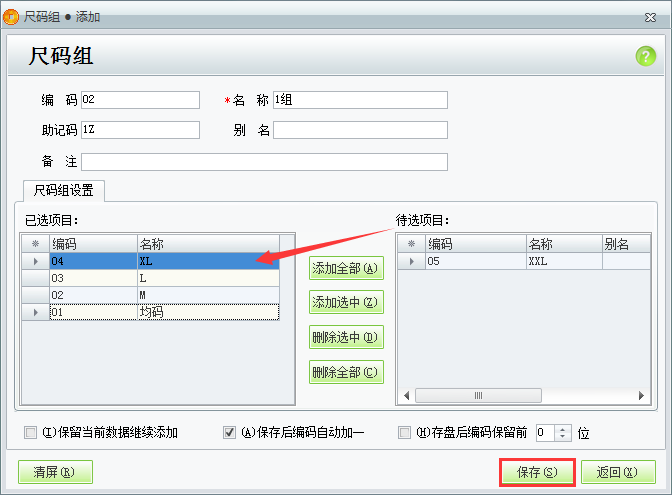The image size is (672, 495).
Task: Click the 保存(S) save button
Action: point(536,472)
